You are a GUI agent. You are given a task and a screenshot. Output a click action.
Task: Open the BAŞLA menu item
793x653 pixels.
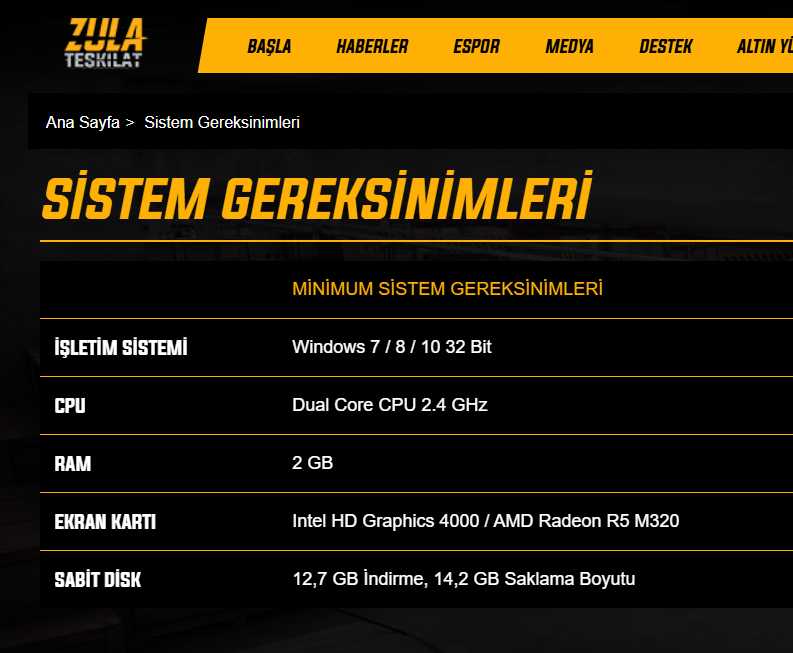pyautogui.click(x=269, y=47)
